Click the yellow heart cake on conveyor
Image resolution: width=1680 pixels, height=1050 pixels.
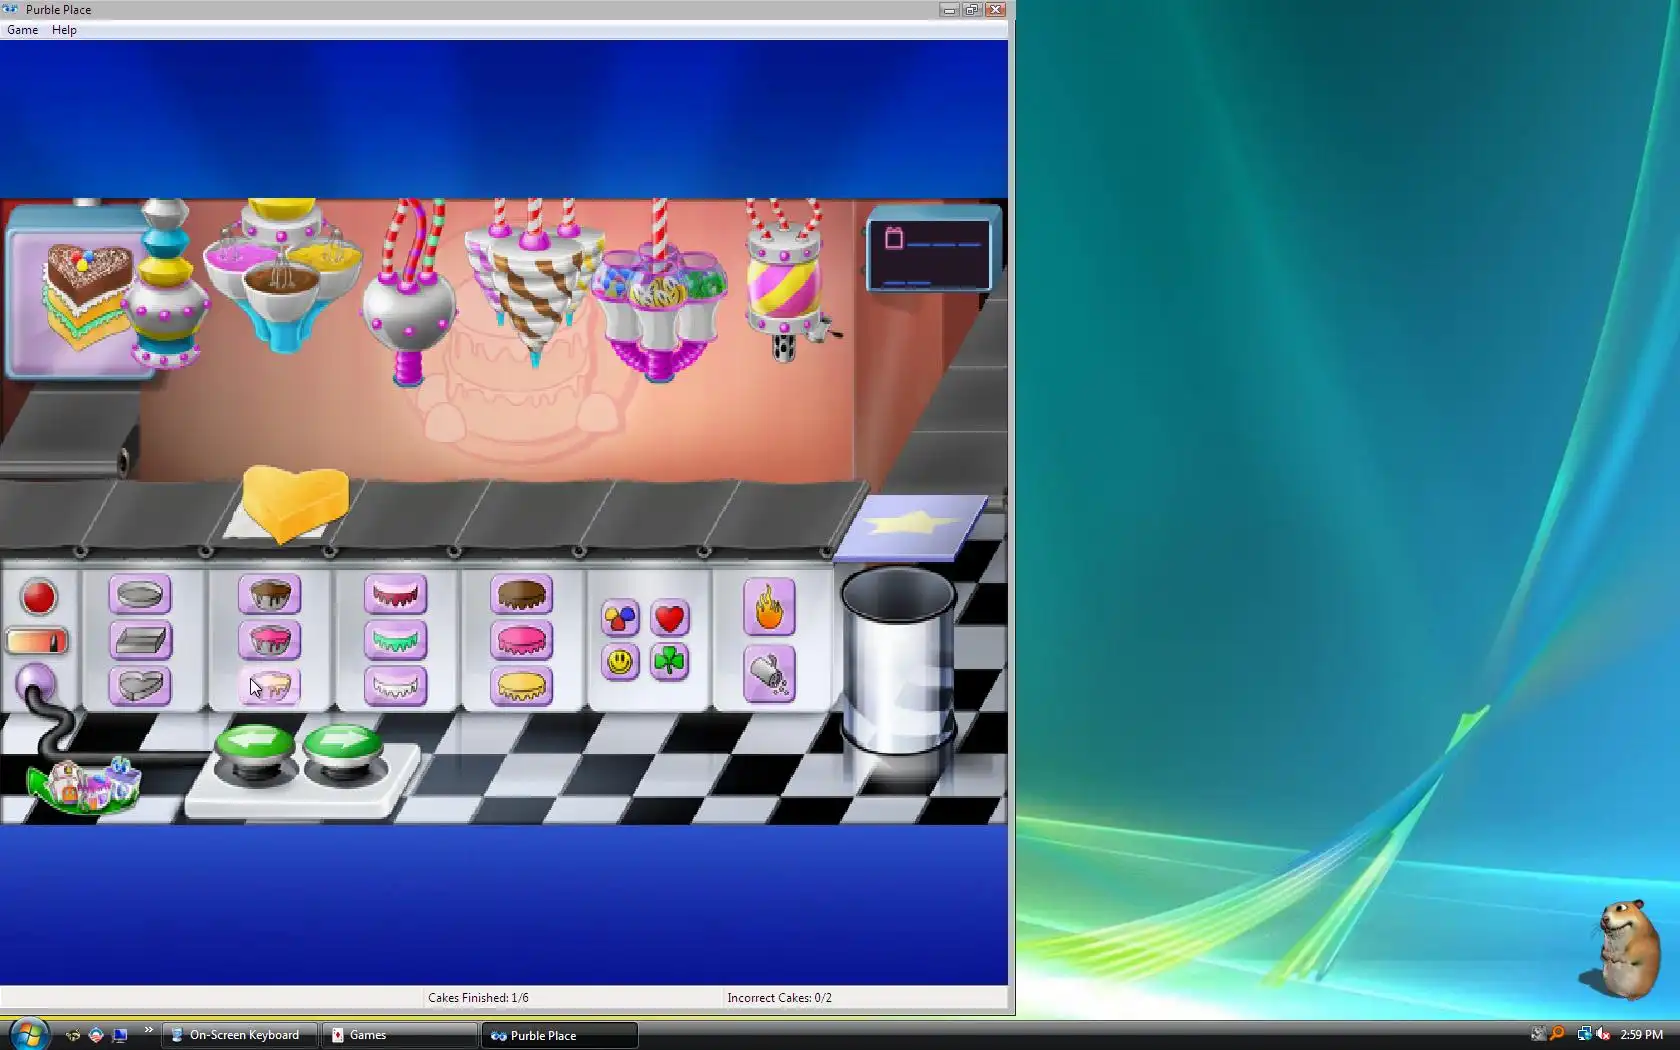[295, 502]
